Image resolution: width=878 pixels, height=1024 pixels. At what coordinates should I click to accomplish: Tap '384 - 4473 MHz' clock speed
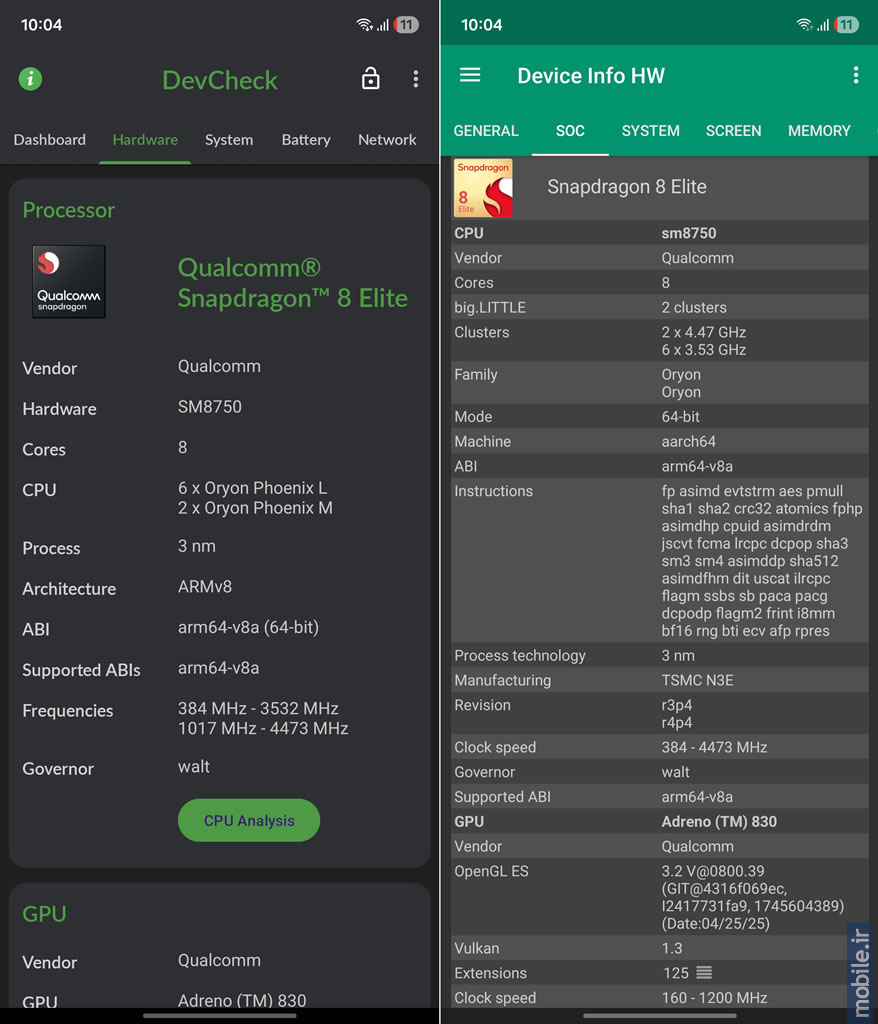click(x=714, y=747)
